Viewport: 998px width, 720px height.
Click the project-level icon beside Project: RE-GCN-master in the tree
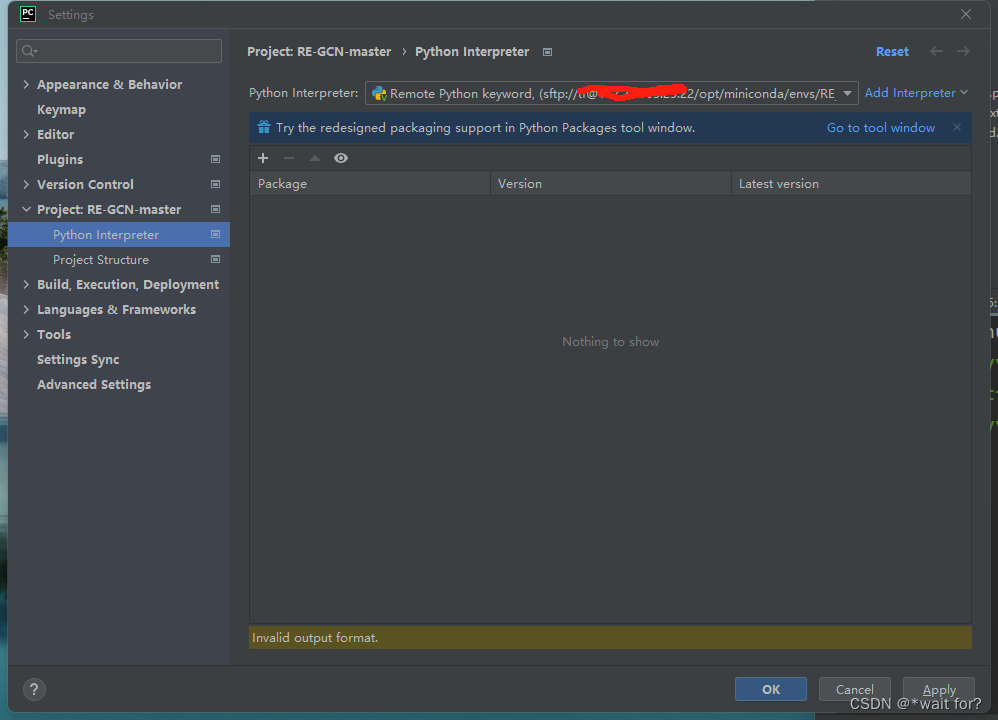pyautogui.click(x=216, y=209)
